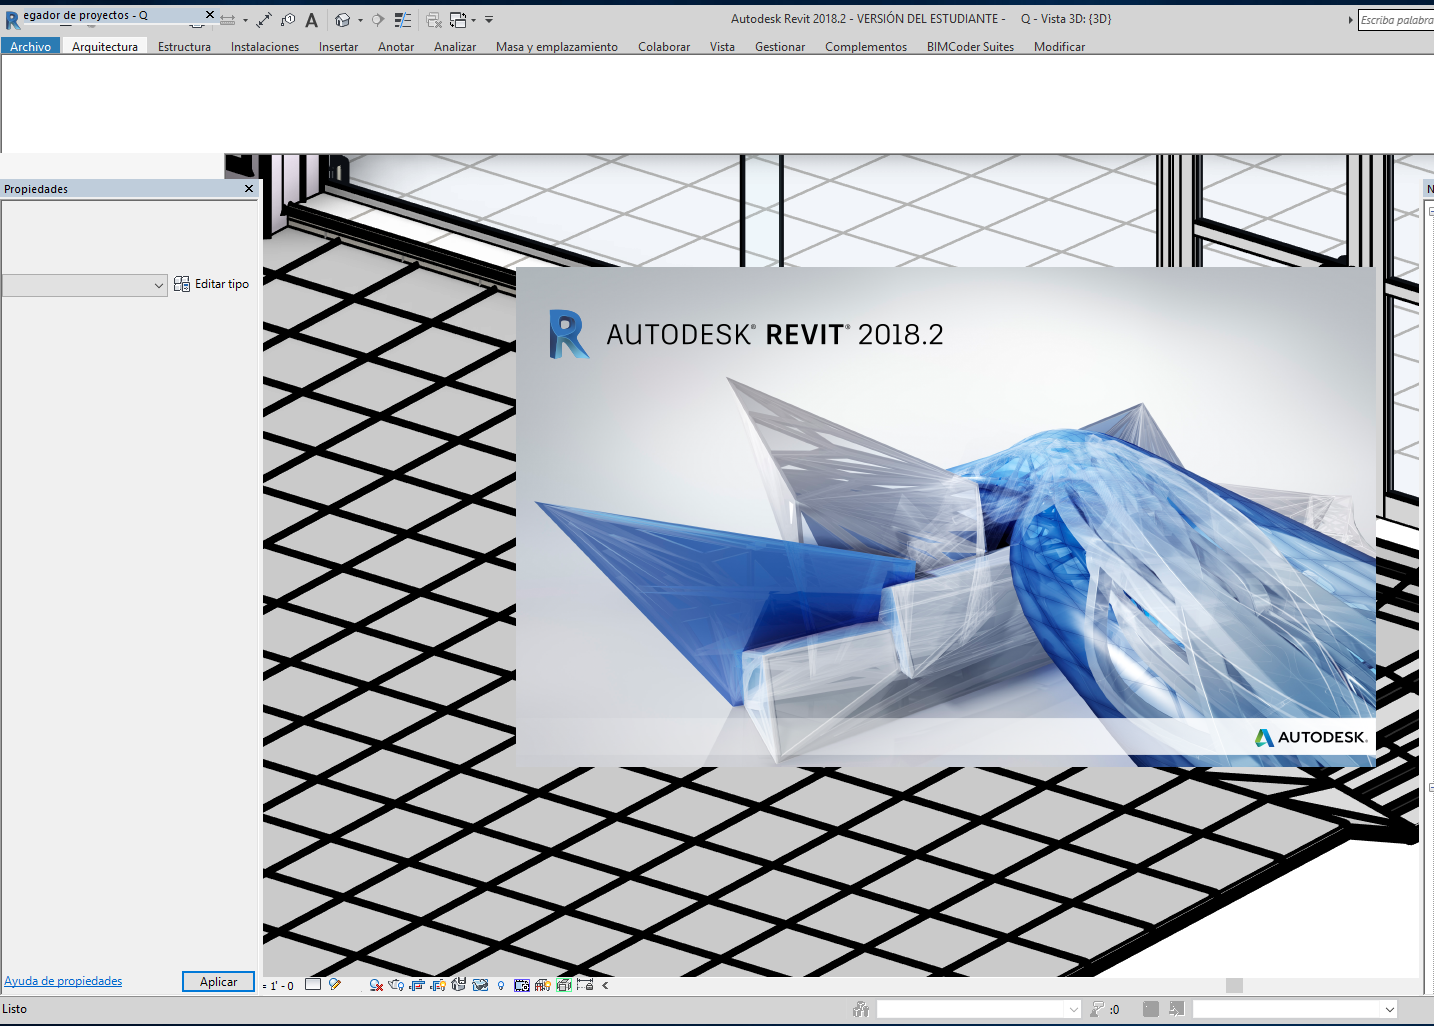Click inside the Escriba palabra search field
Viewport: 1434px width, 1026px height.
click(x=1397, y=18)
